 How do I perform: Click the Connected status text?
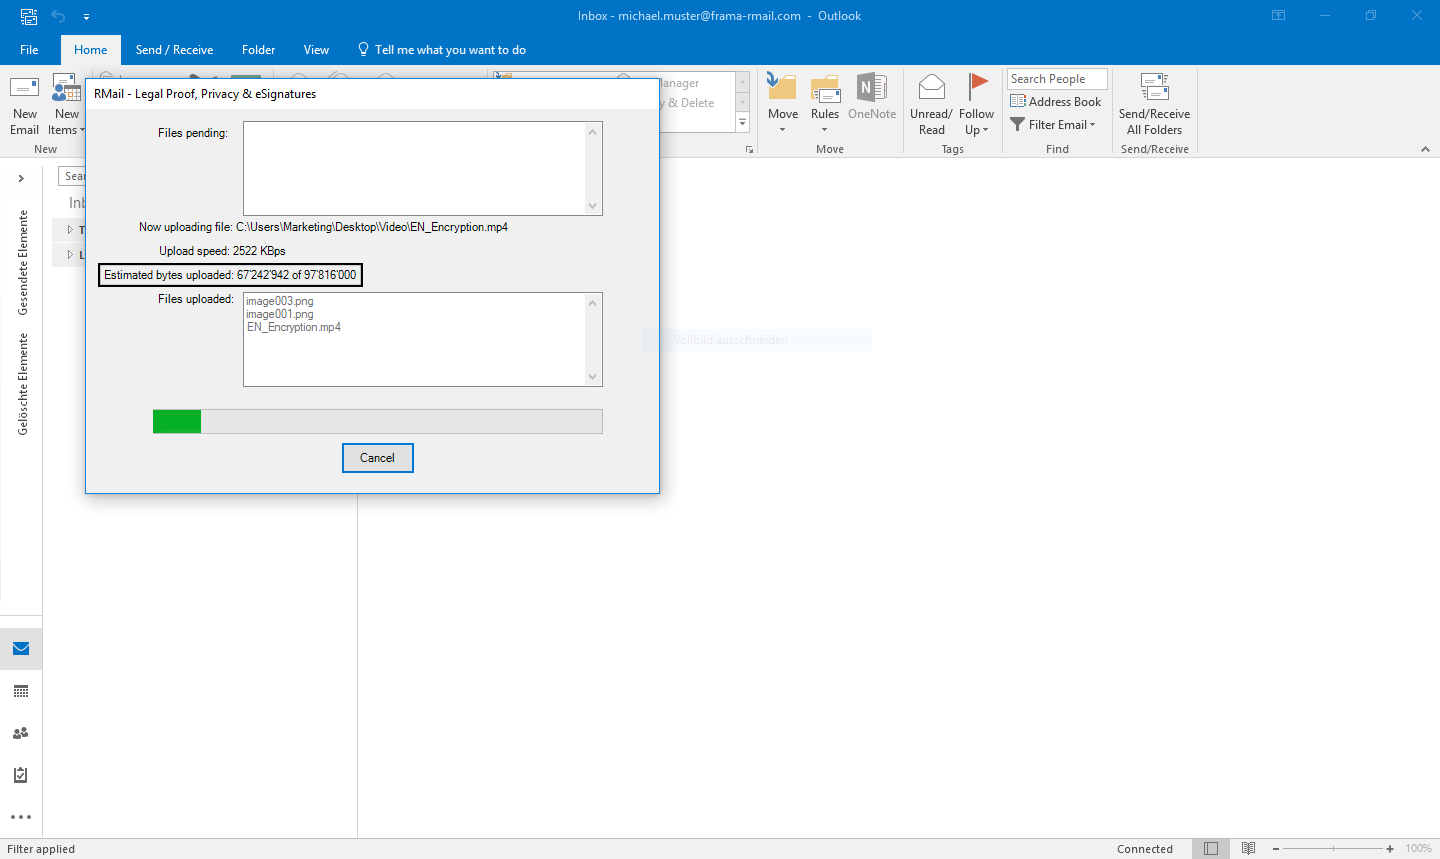click(1145, 849)
